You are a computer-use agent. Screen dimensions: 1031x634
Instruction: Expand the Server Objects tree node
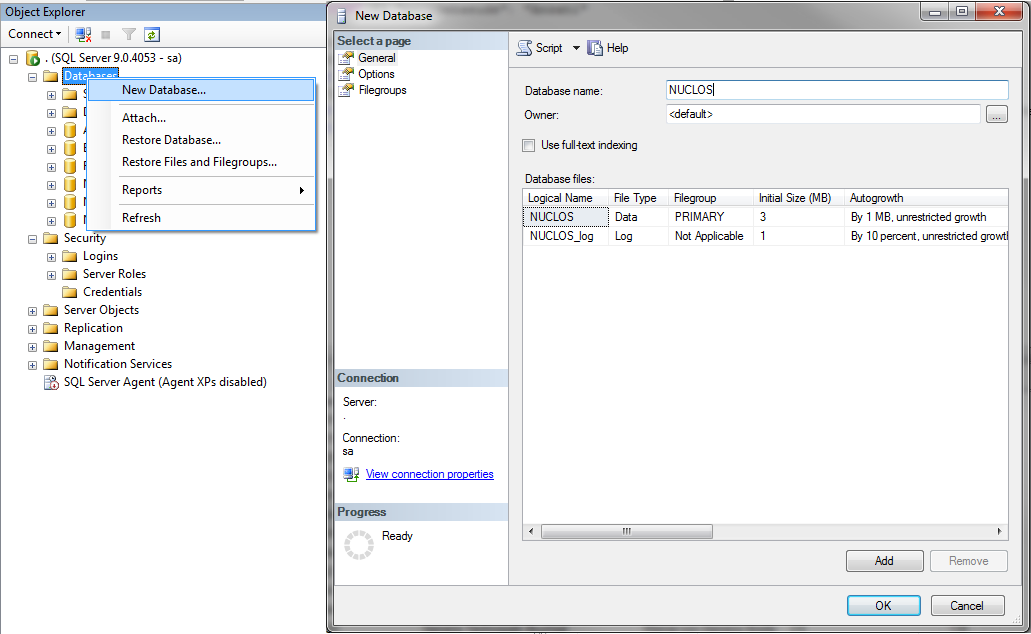[33, 310]
